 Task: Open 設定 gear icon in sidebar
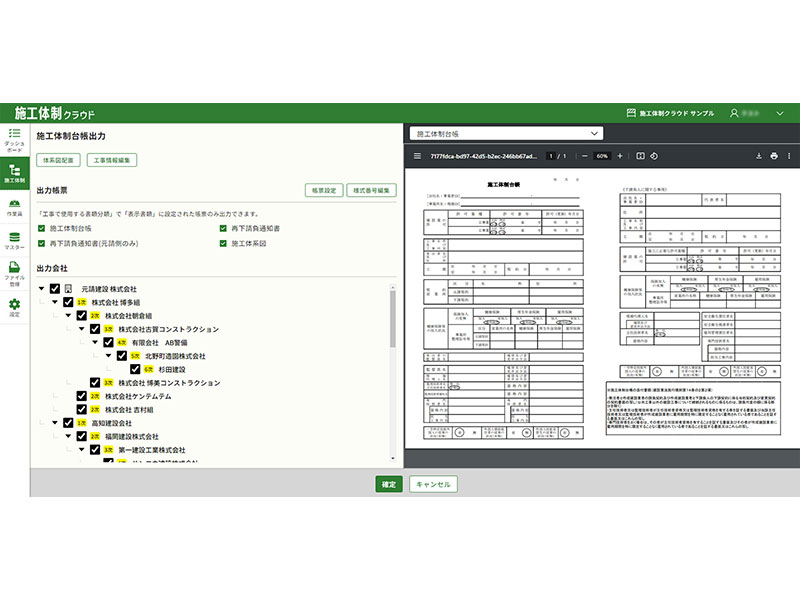coord(14,305)
